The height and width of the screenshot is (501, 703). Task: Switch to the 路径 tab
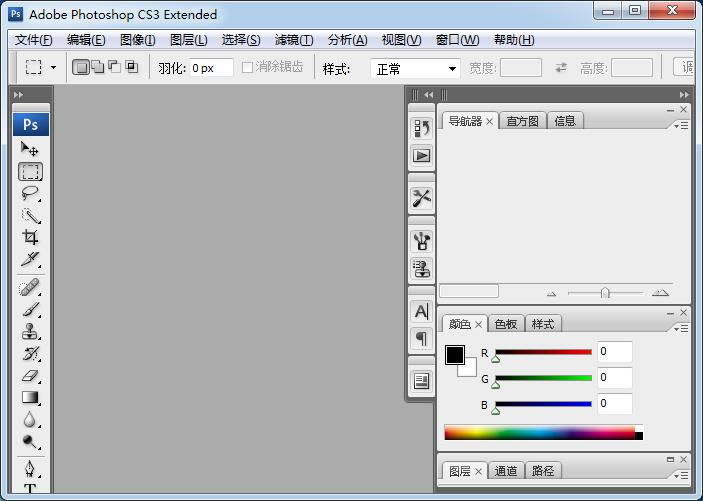[542, 471]
